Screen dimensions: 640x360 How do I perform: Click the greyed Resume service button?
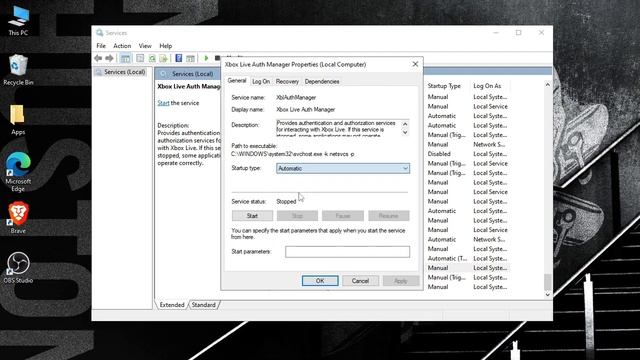tap(389, 216)
